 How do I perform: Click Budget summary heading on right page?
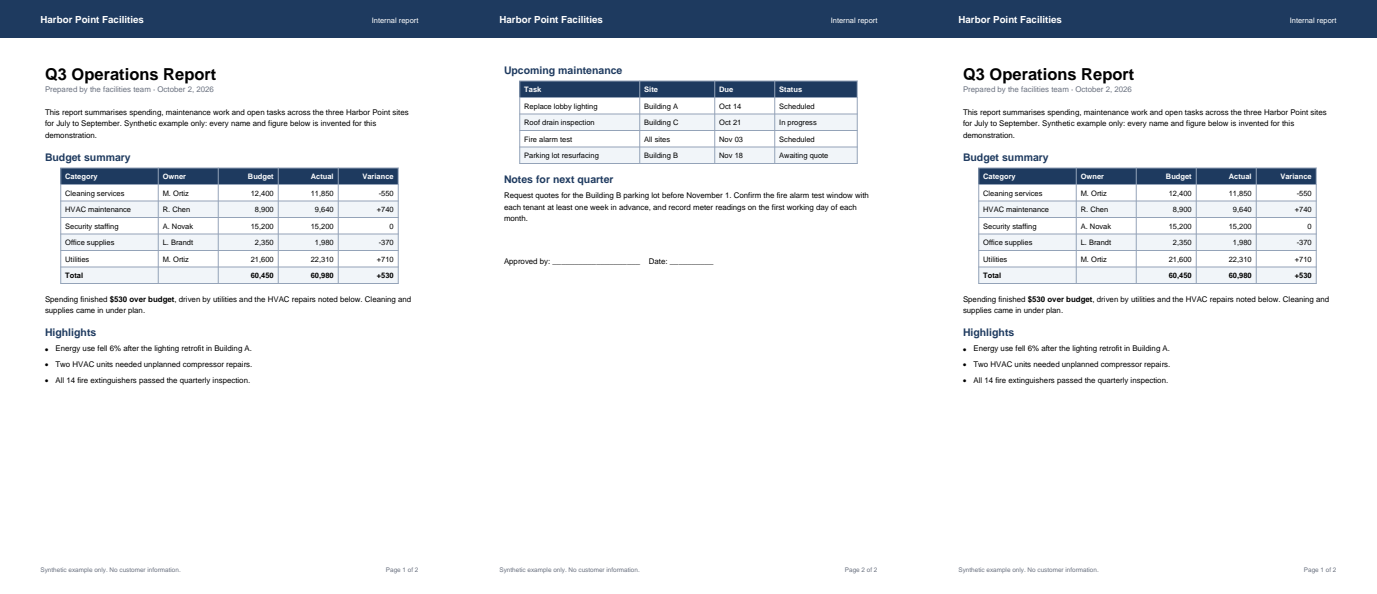point(1005,157)
